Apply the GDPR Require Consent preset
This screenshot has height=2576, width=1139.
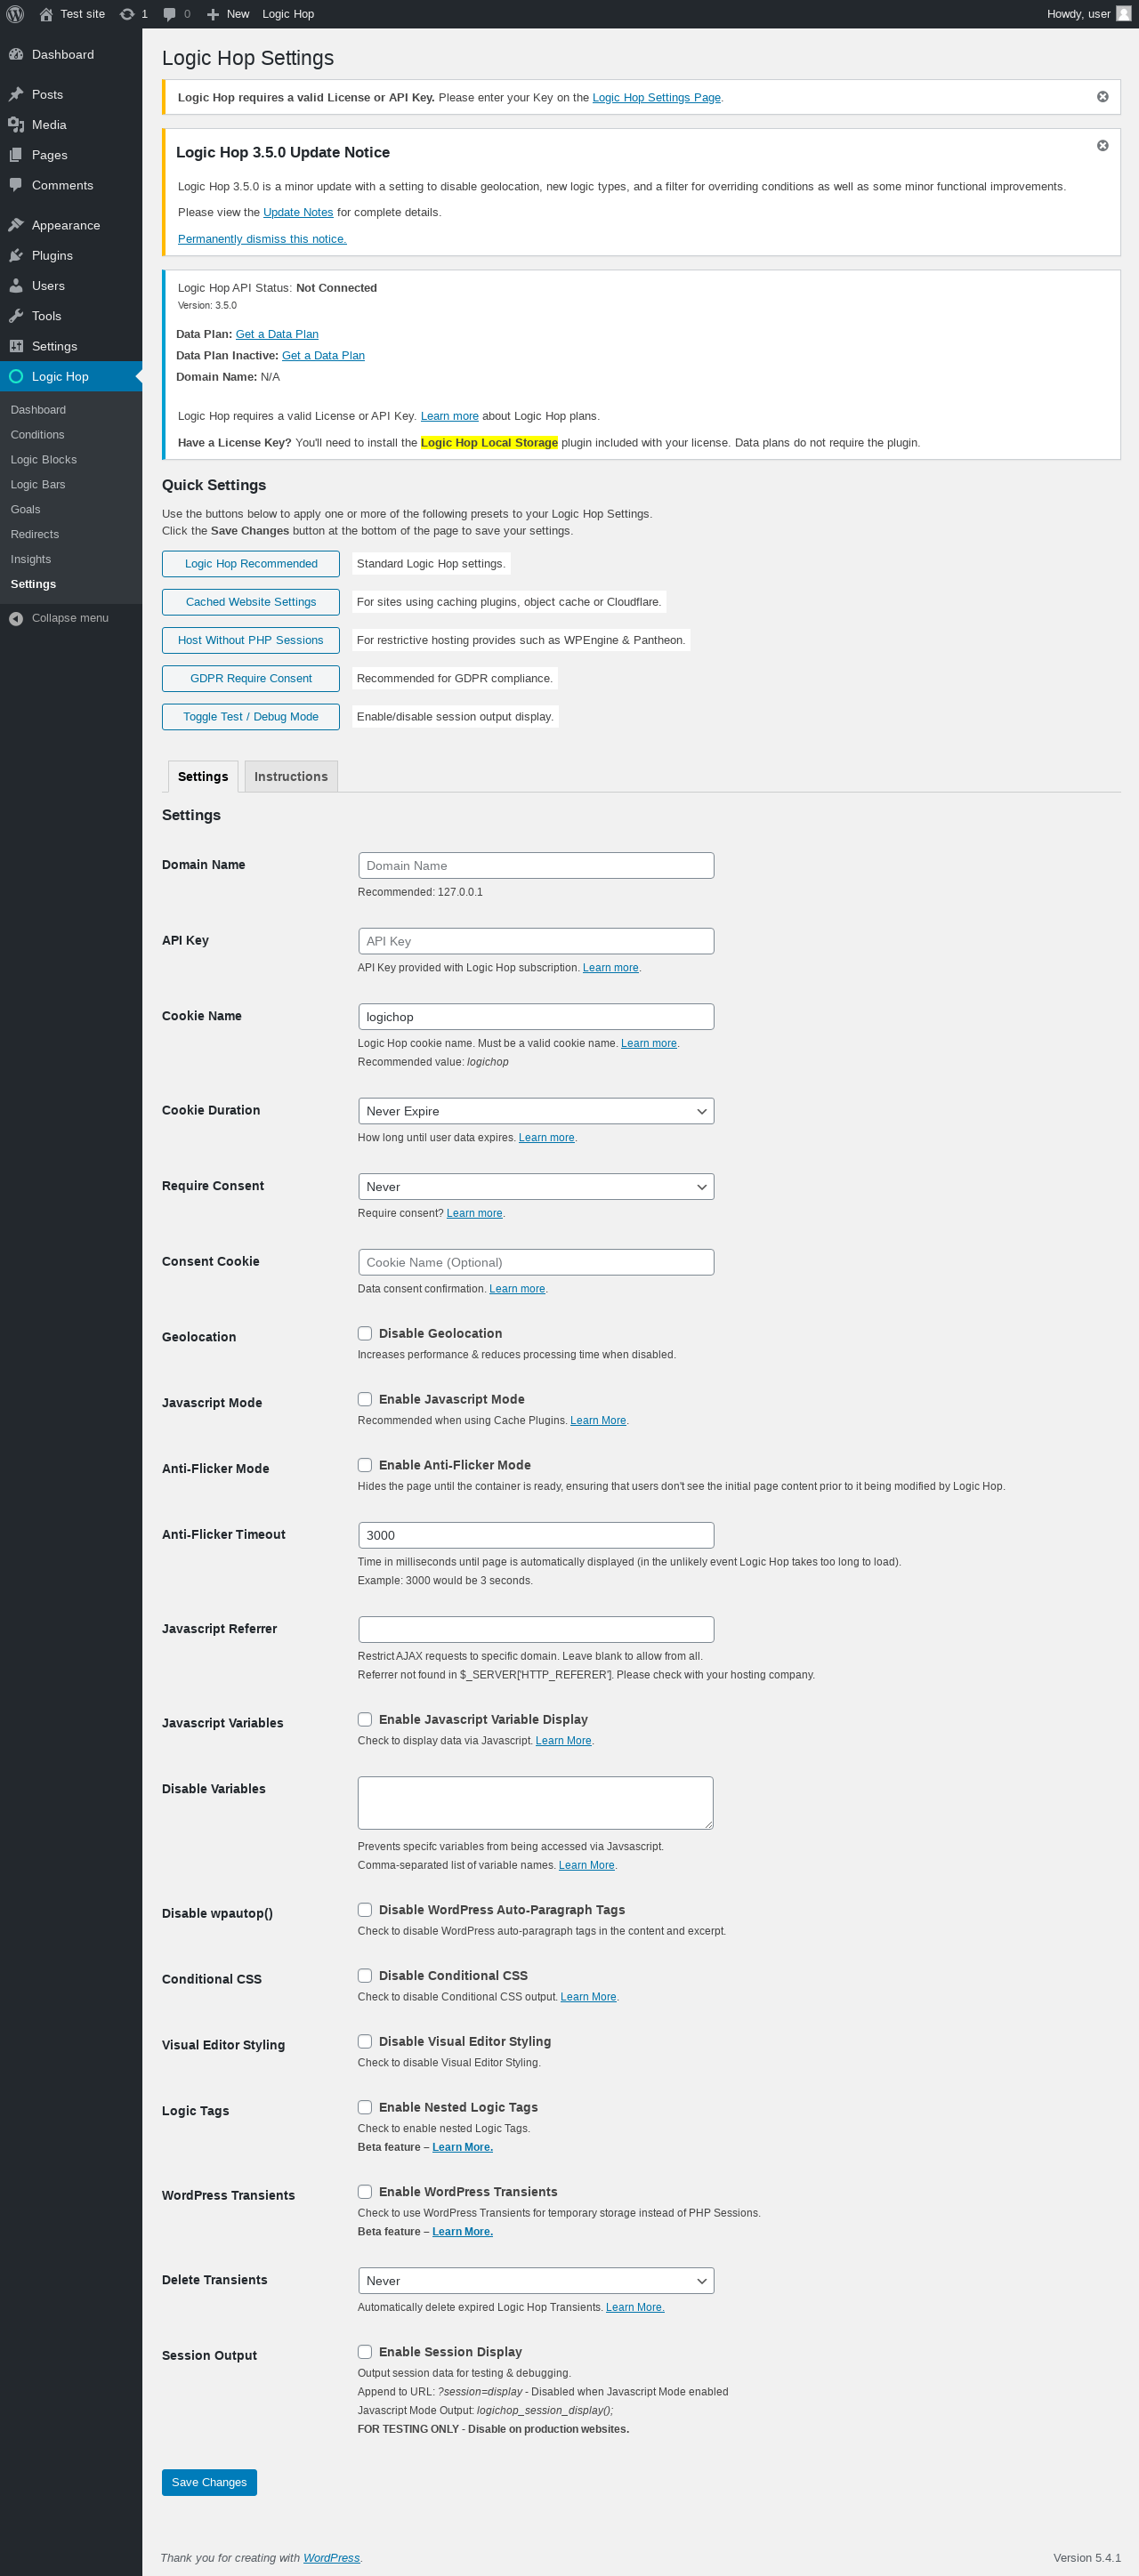[251, 678]
